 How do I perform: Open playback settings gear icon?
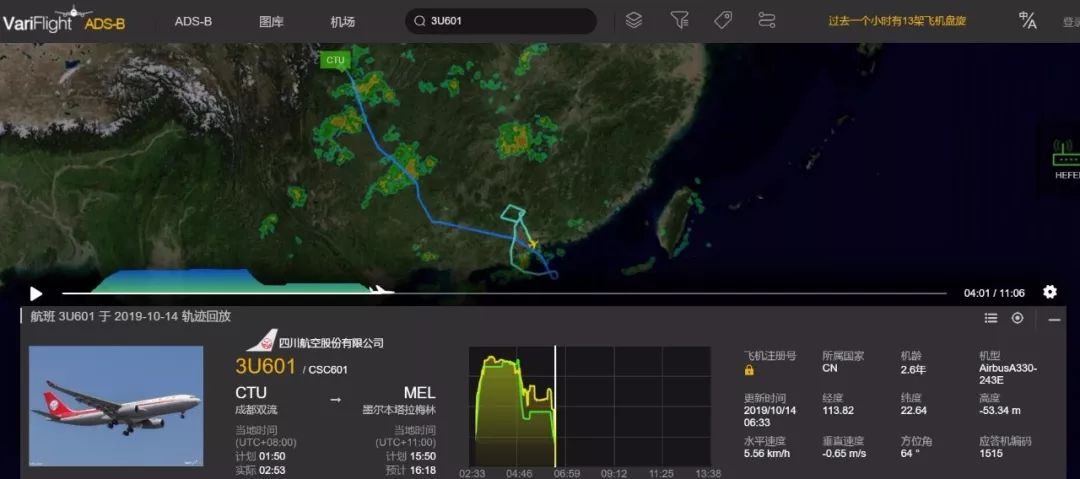tap(1049, 292)
